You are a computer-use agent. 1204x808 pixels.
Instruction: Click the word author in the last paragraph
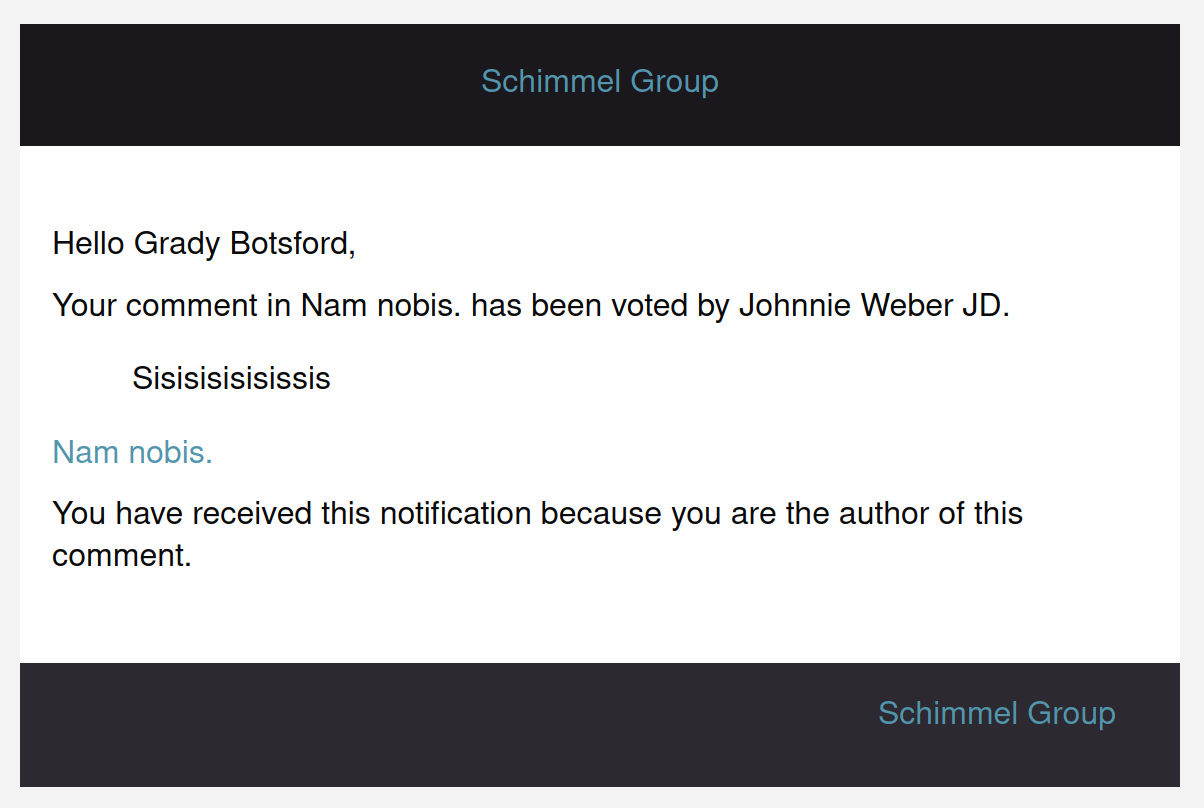892,513
